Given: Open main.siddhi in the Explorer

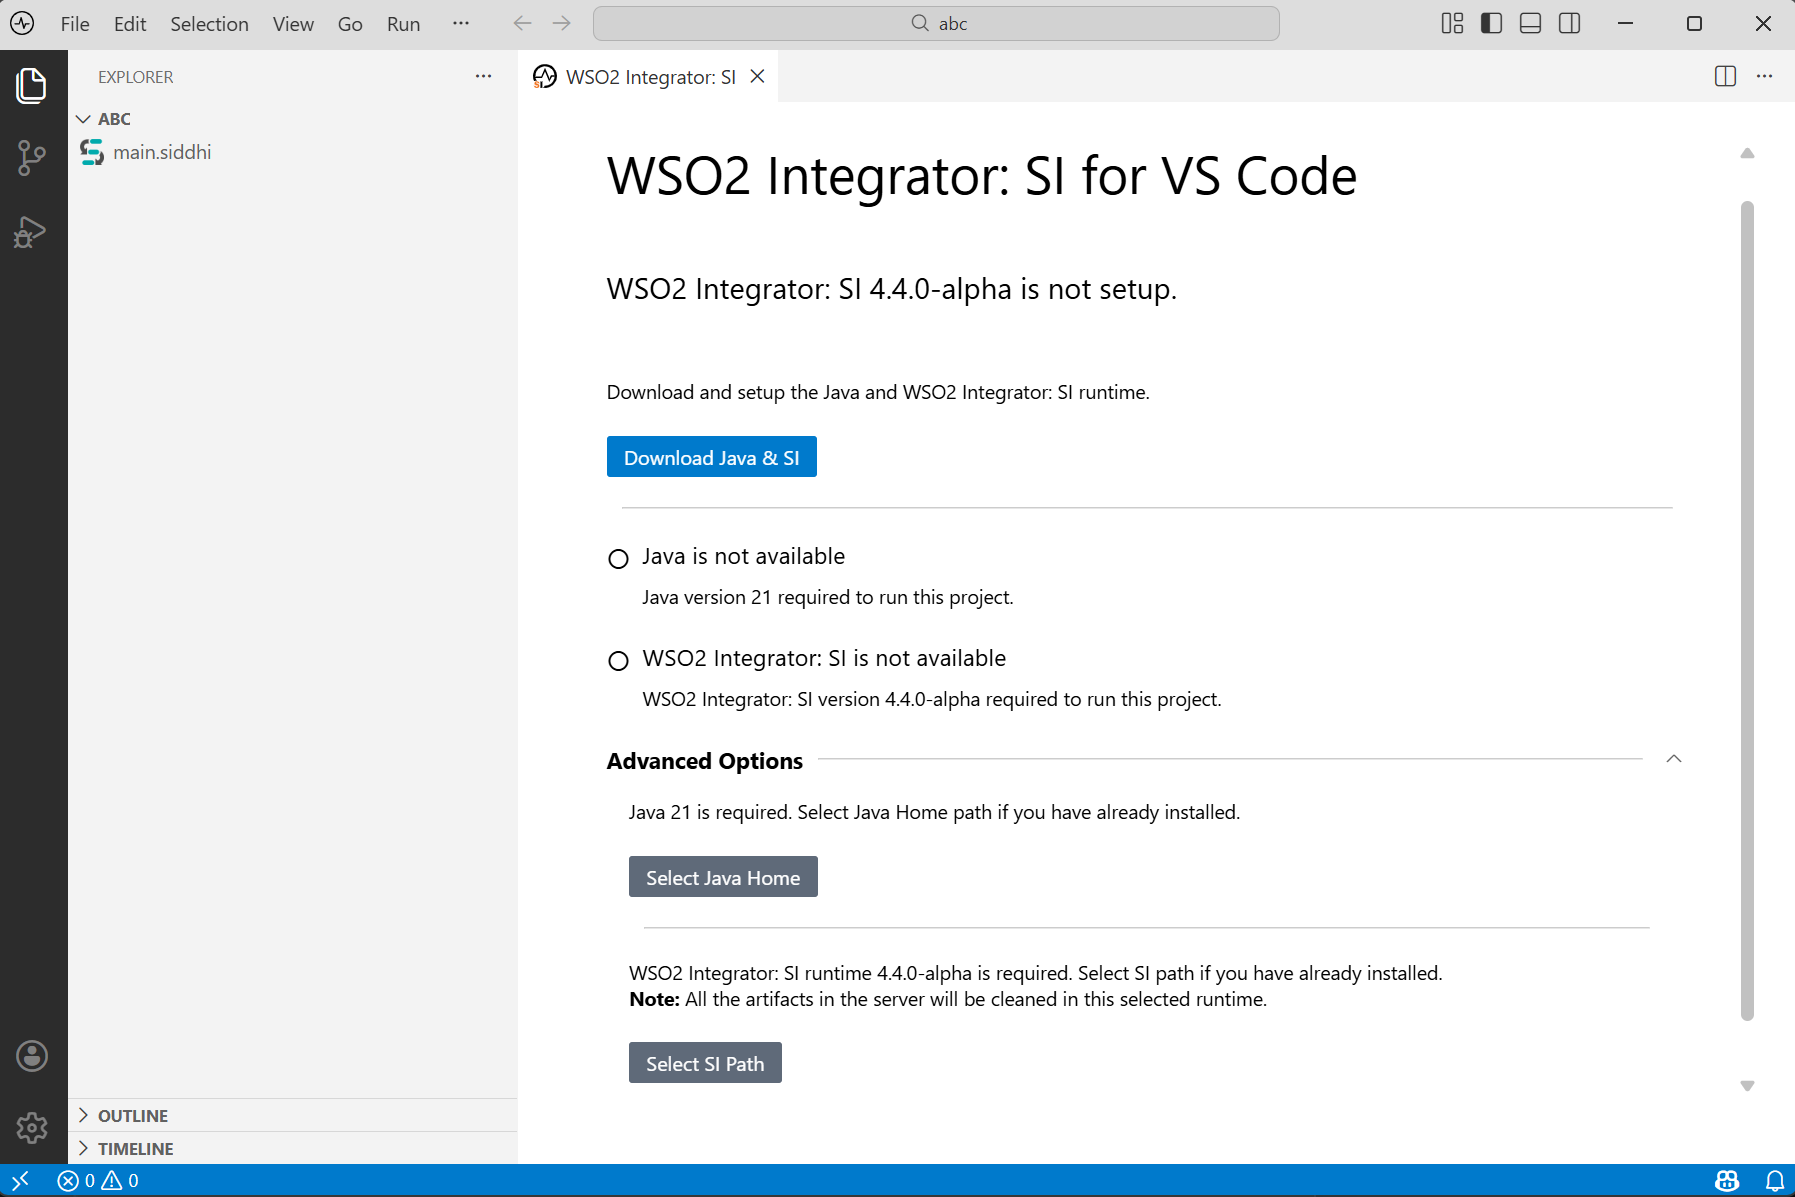Looking at the screenshot, I should pos(293,152).
